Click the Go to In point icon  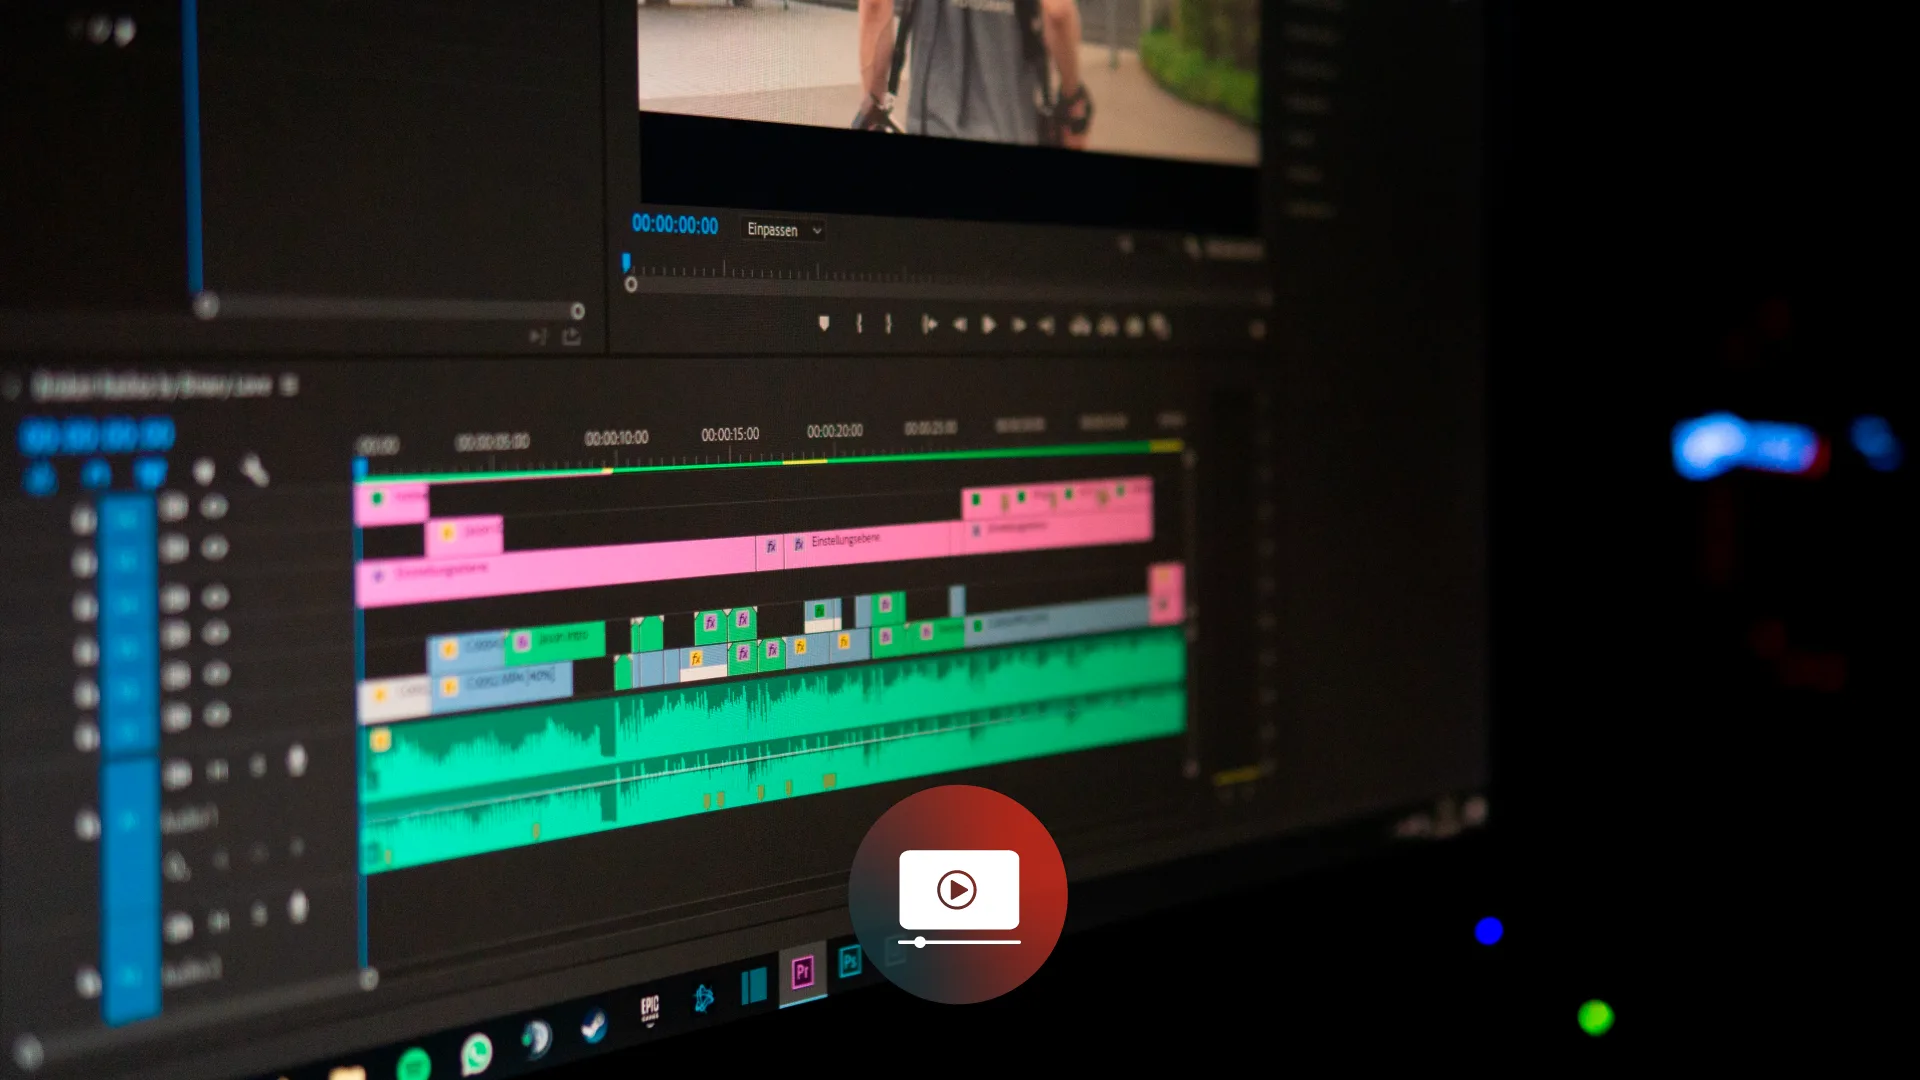tap(929, 324)
